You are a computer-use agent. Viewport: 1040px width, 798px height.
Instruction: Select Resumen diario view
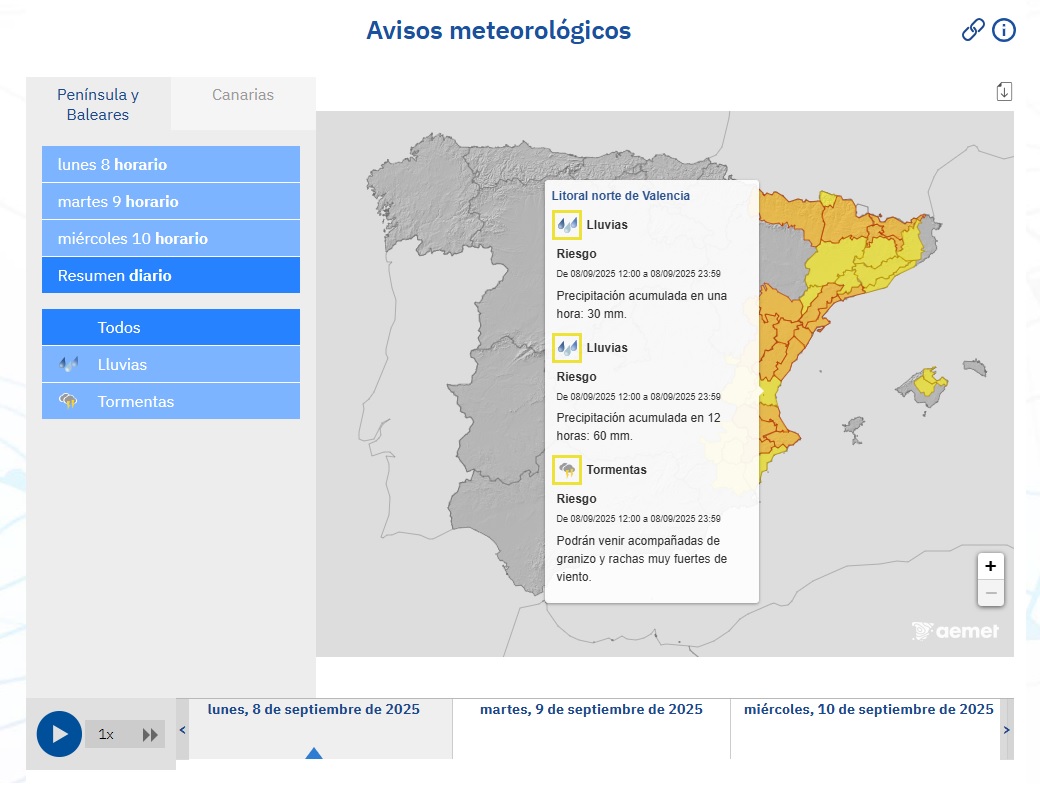pos(170,275)
